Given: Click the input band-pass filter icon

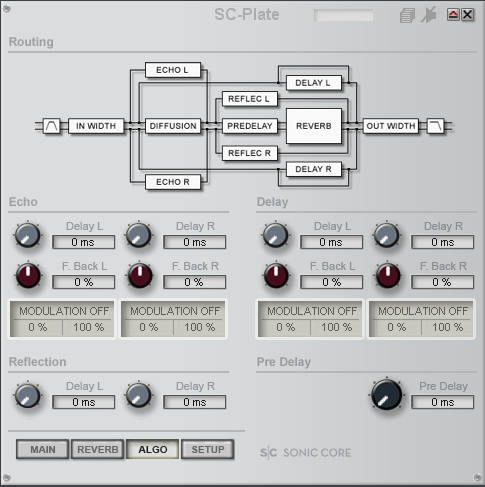Looking at the screenshot, I should (x=52, y=126).
